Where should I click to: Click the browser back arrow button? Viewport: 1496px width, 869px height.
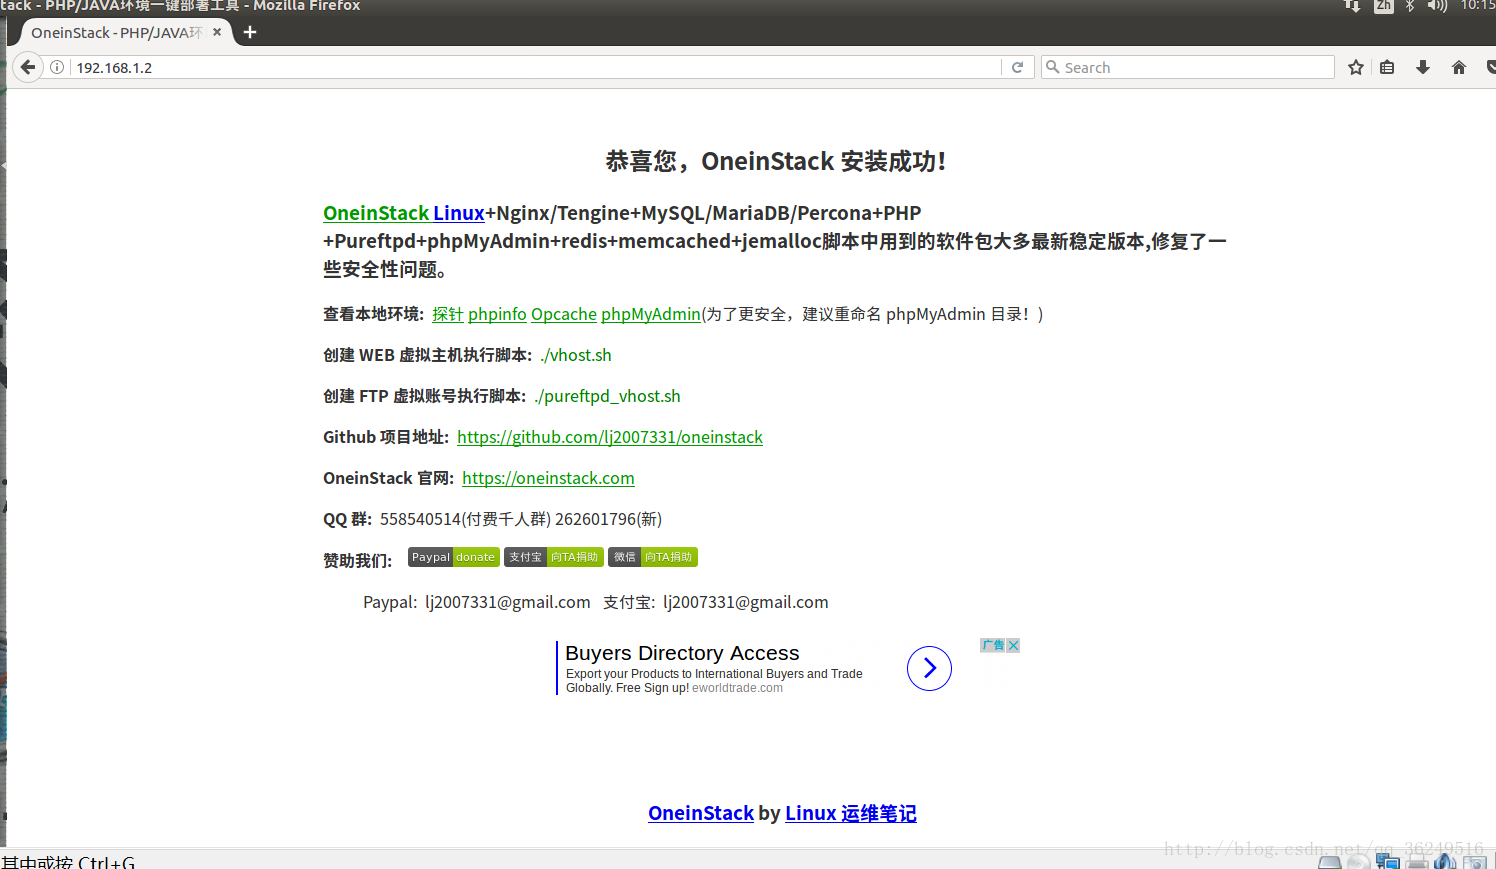click(x=28, y=67)
